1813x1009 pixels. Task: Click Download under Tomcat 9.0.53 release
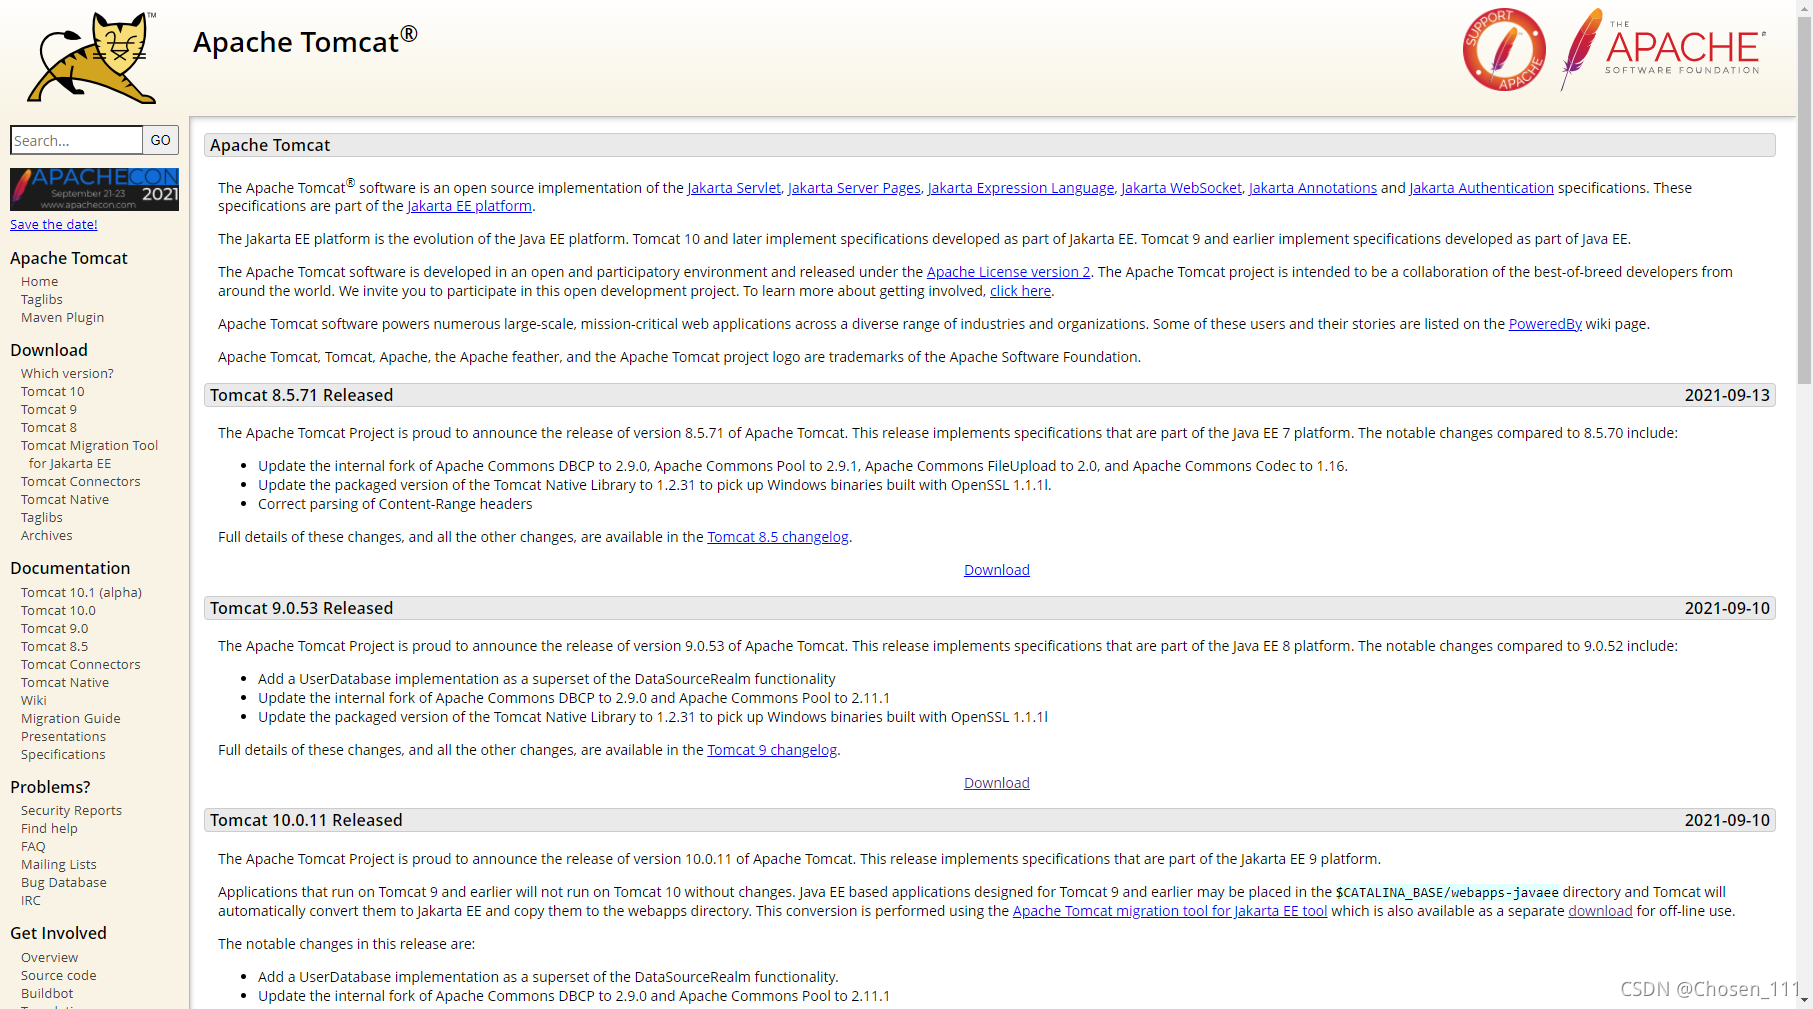click(x=996, y=783)
